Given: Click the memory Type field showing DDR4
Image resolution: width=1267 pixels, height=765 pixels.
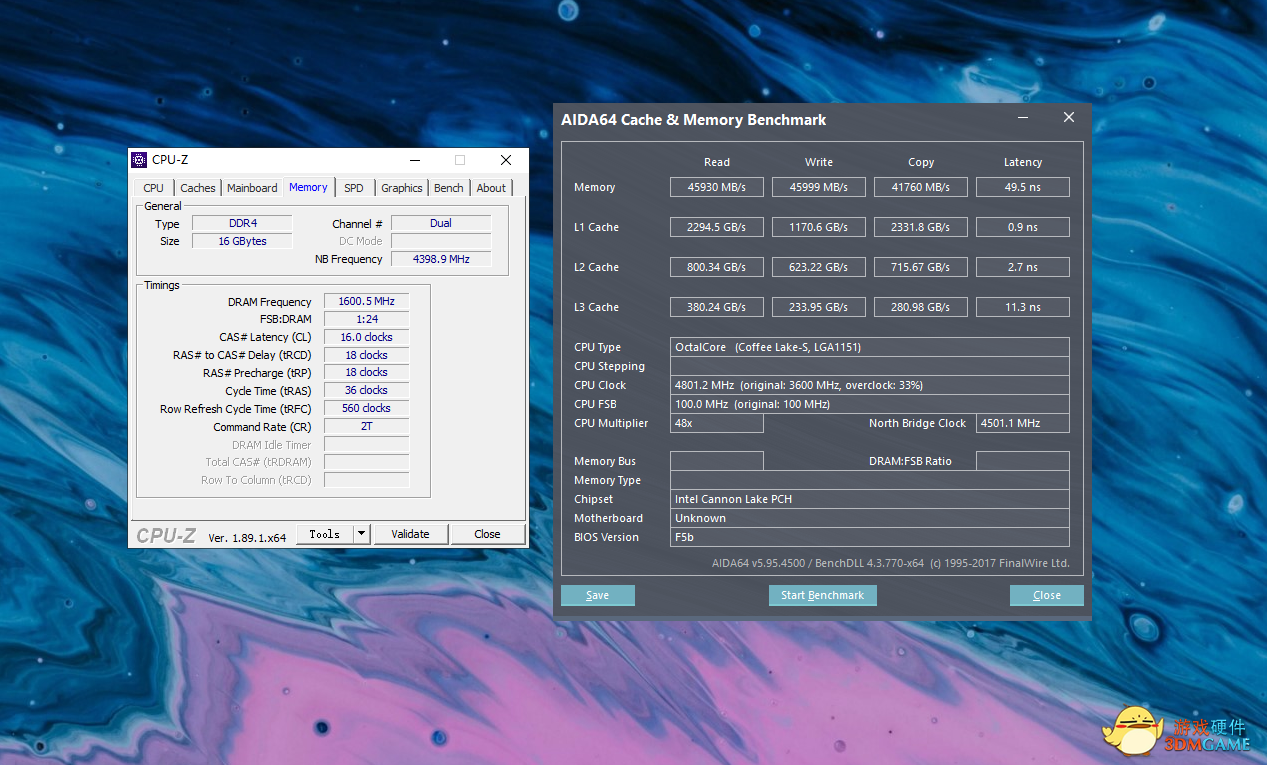Looking at the screenshot, I should pyautogui.click(x=242, y=223).
